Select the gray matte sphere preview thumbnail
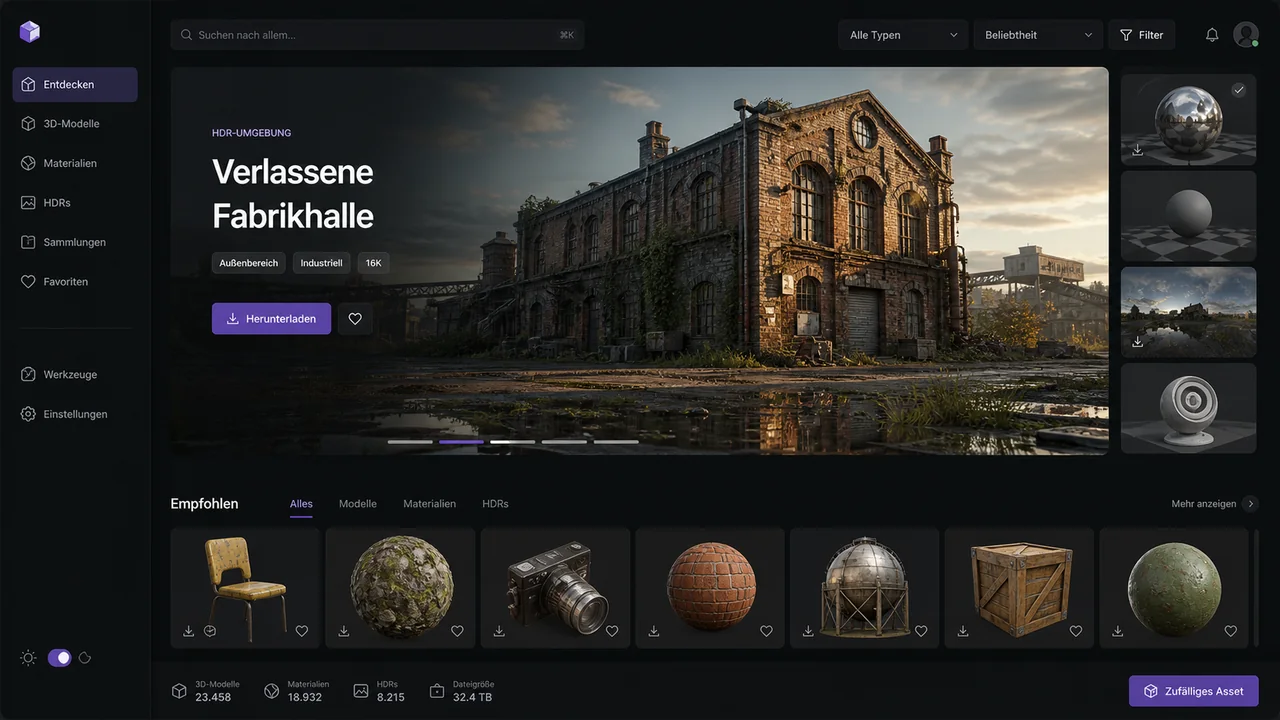Image resolution: width=1280 pixels, height=720 pixels. 1189,216
